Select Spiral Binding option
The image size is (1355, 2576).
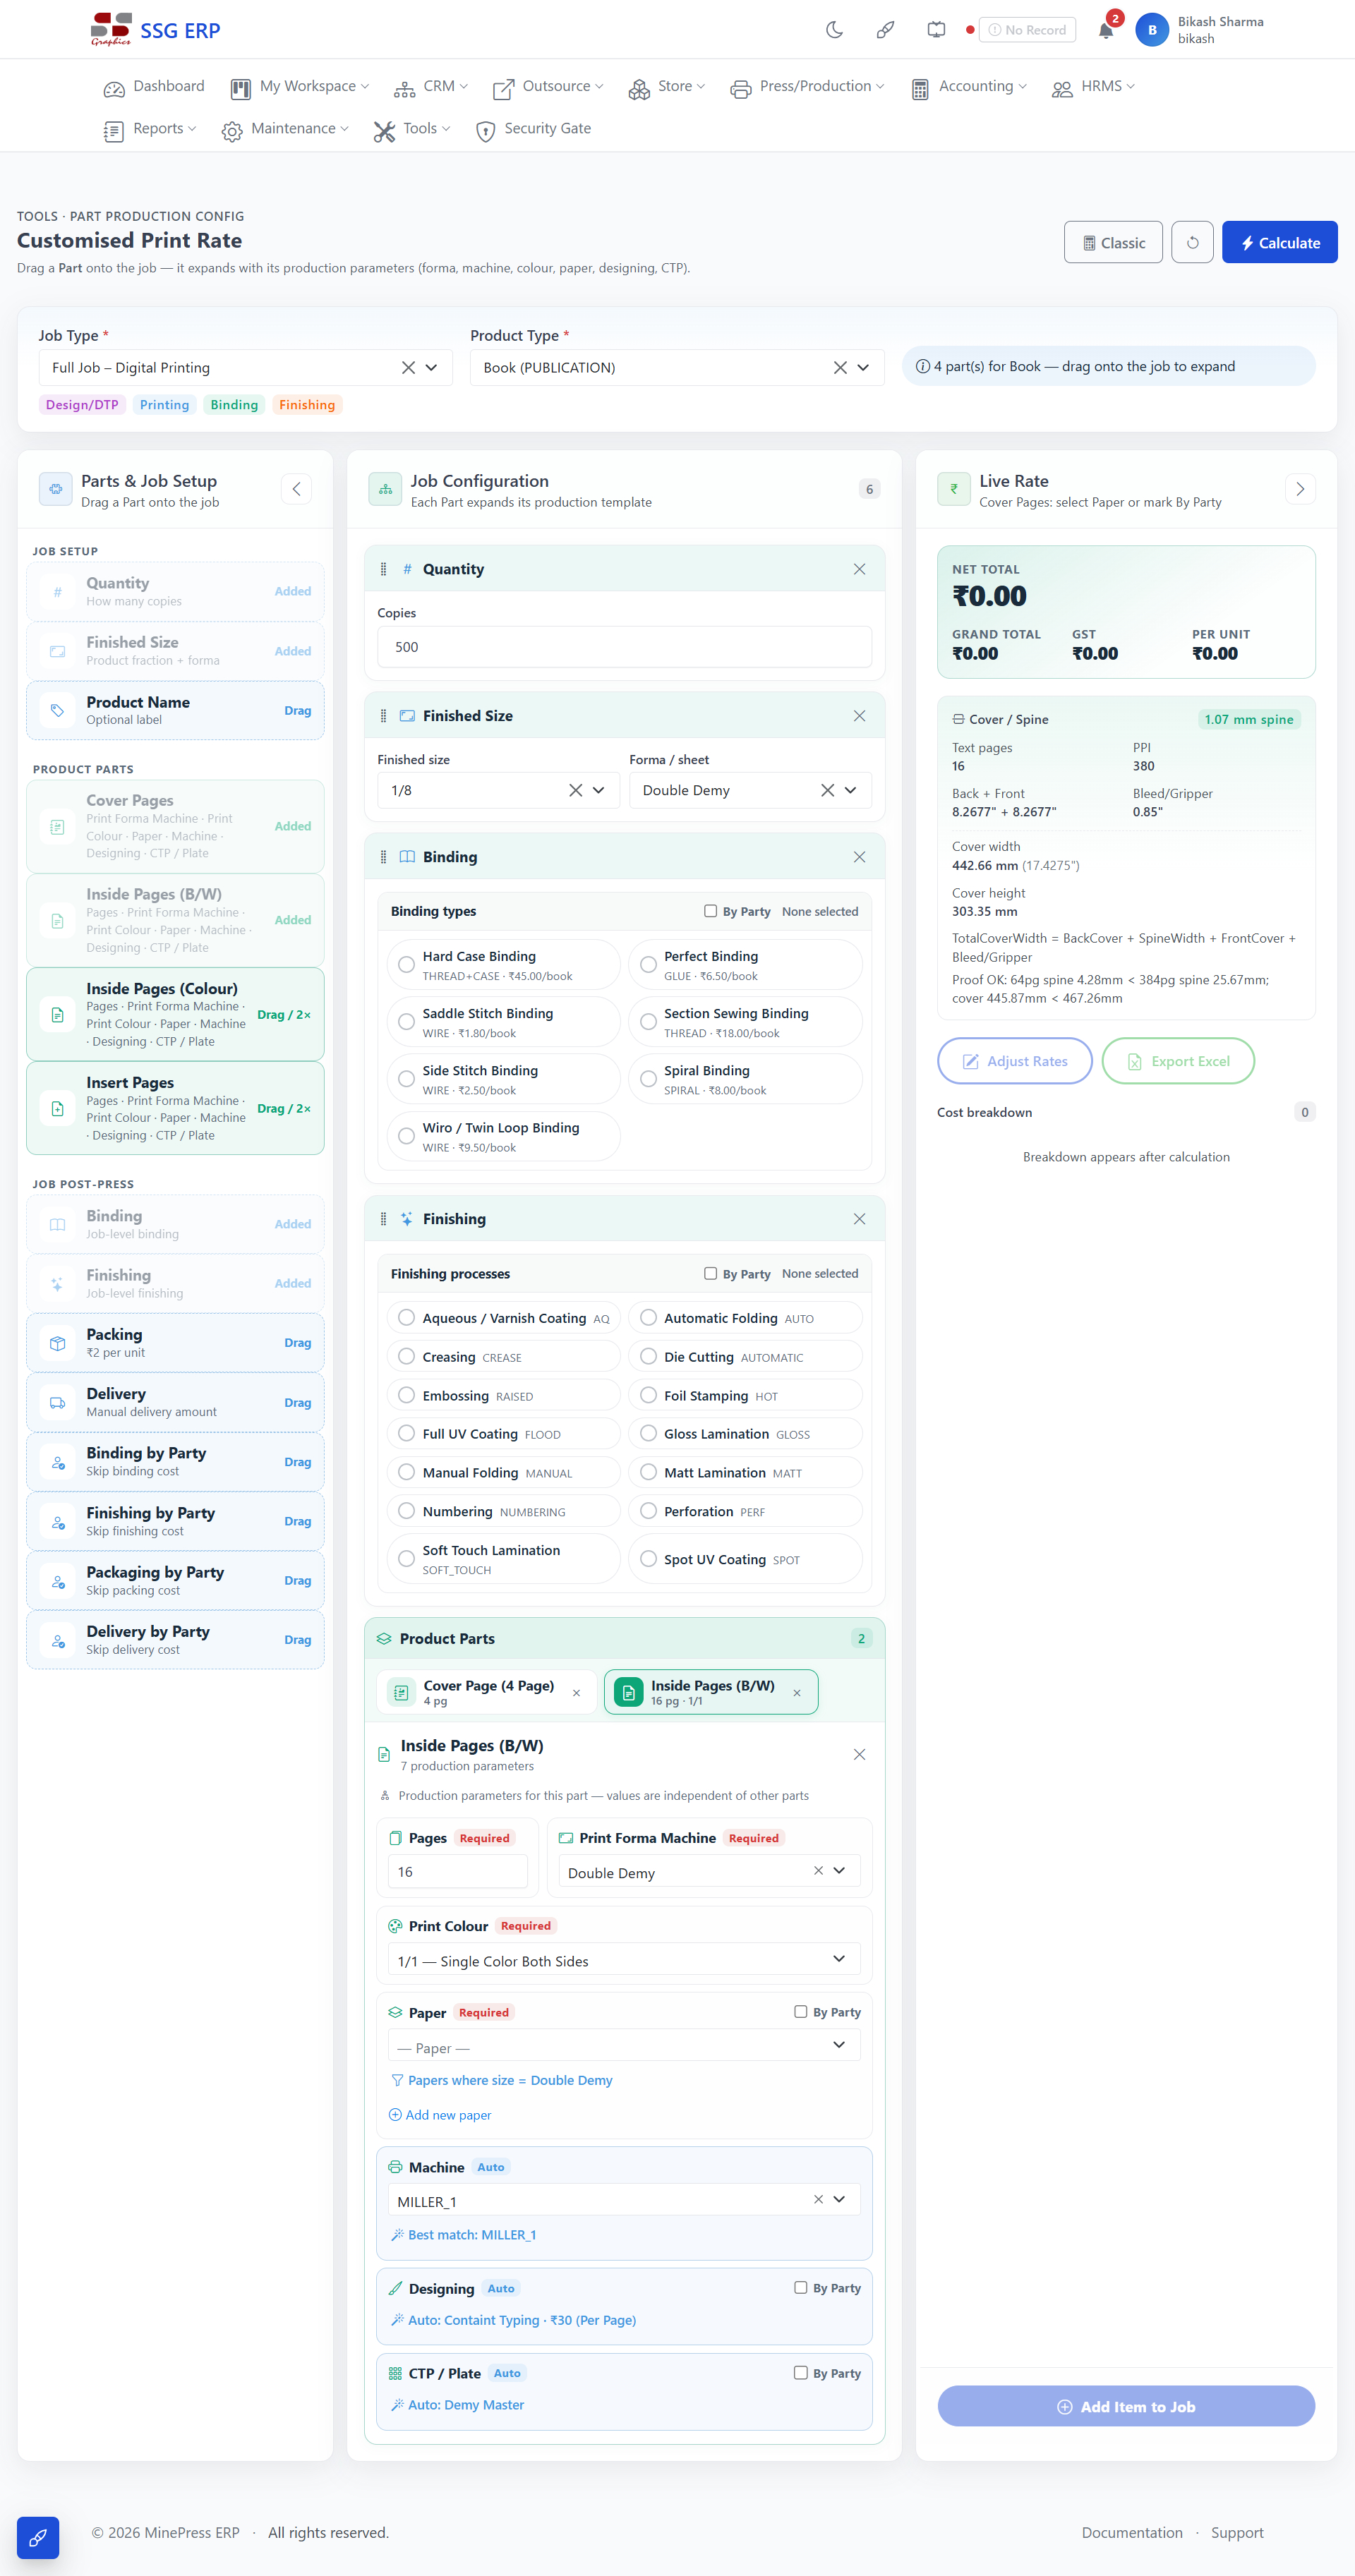[x=745, y=1079]
